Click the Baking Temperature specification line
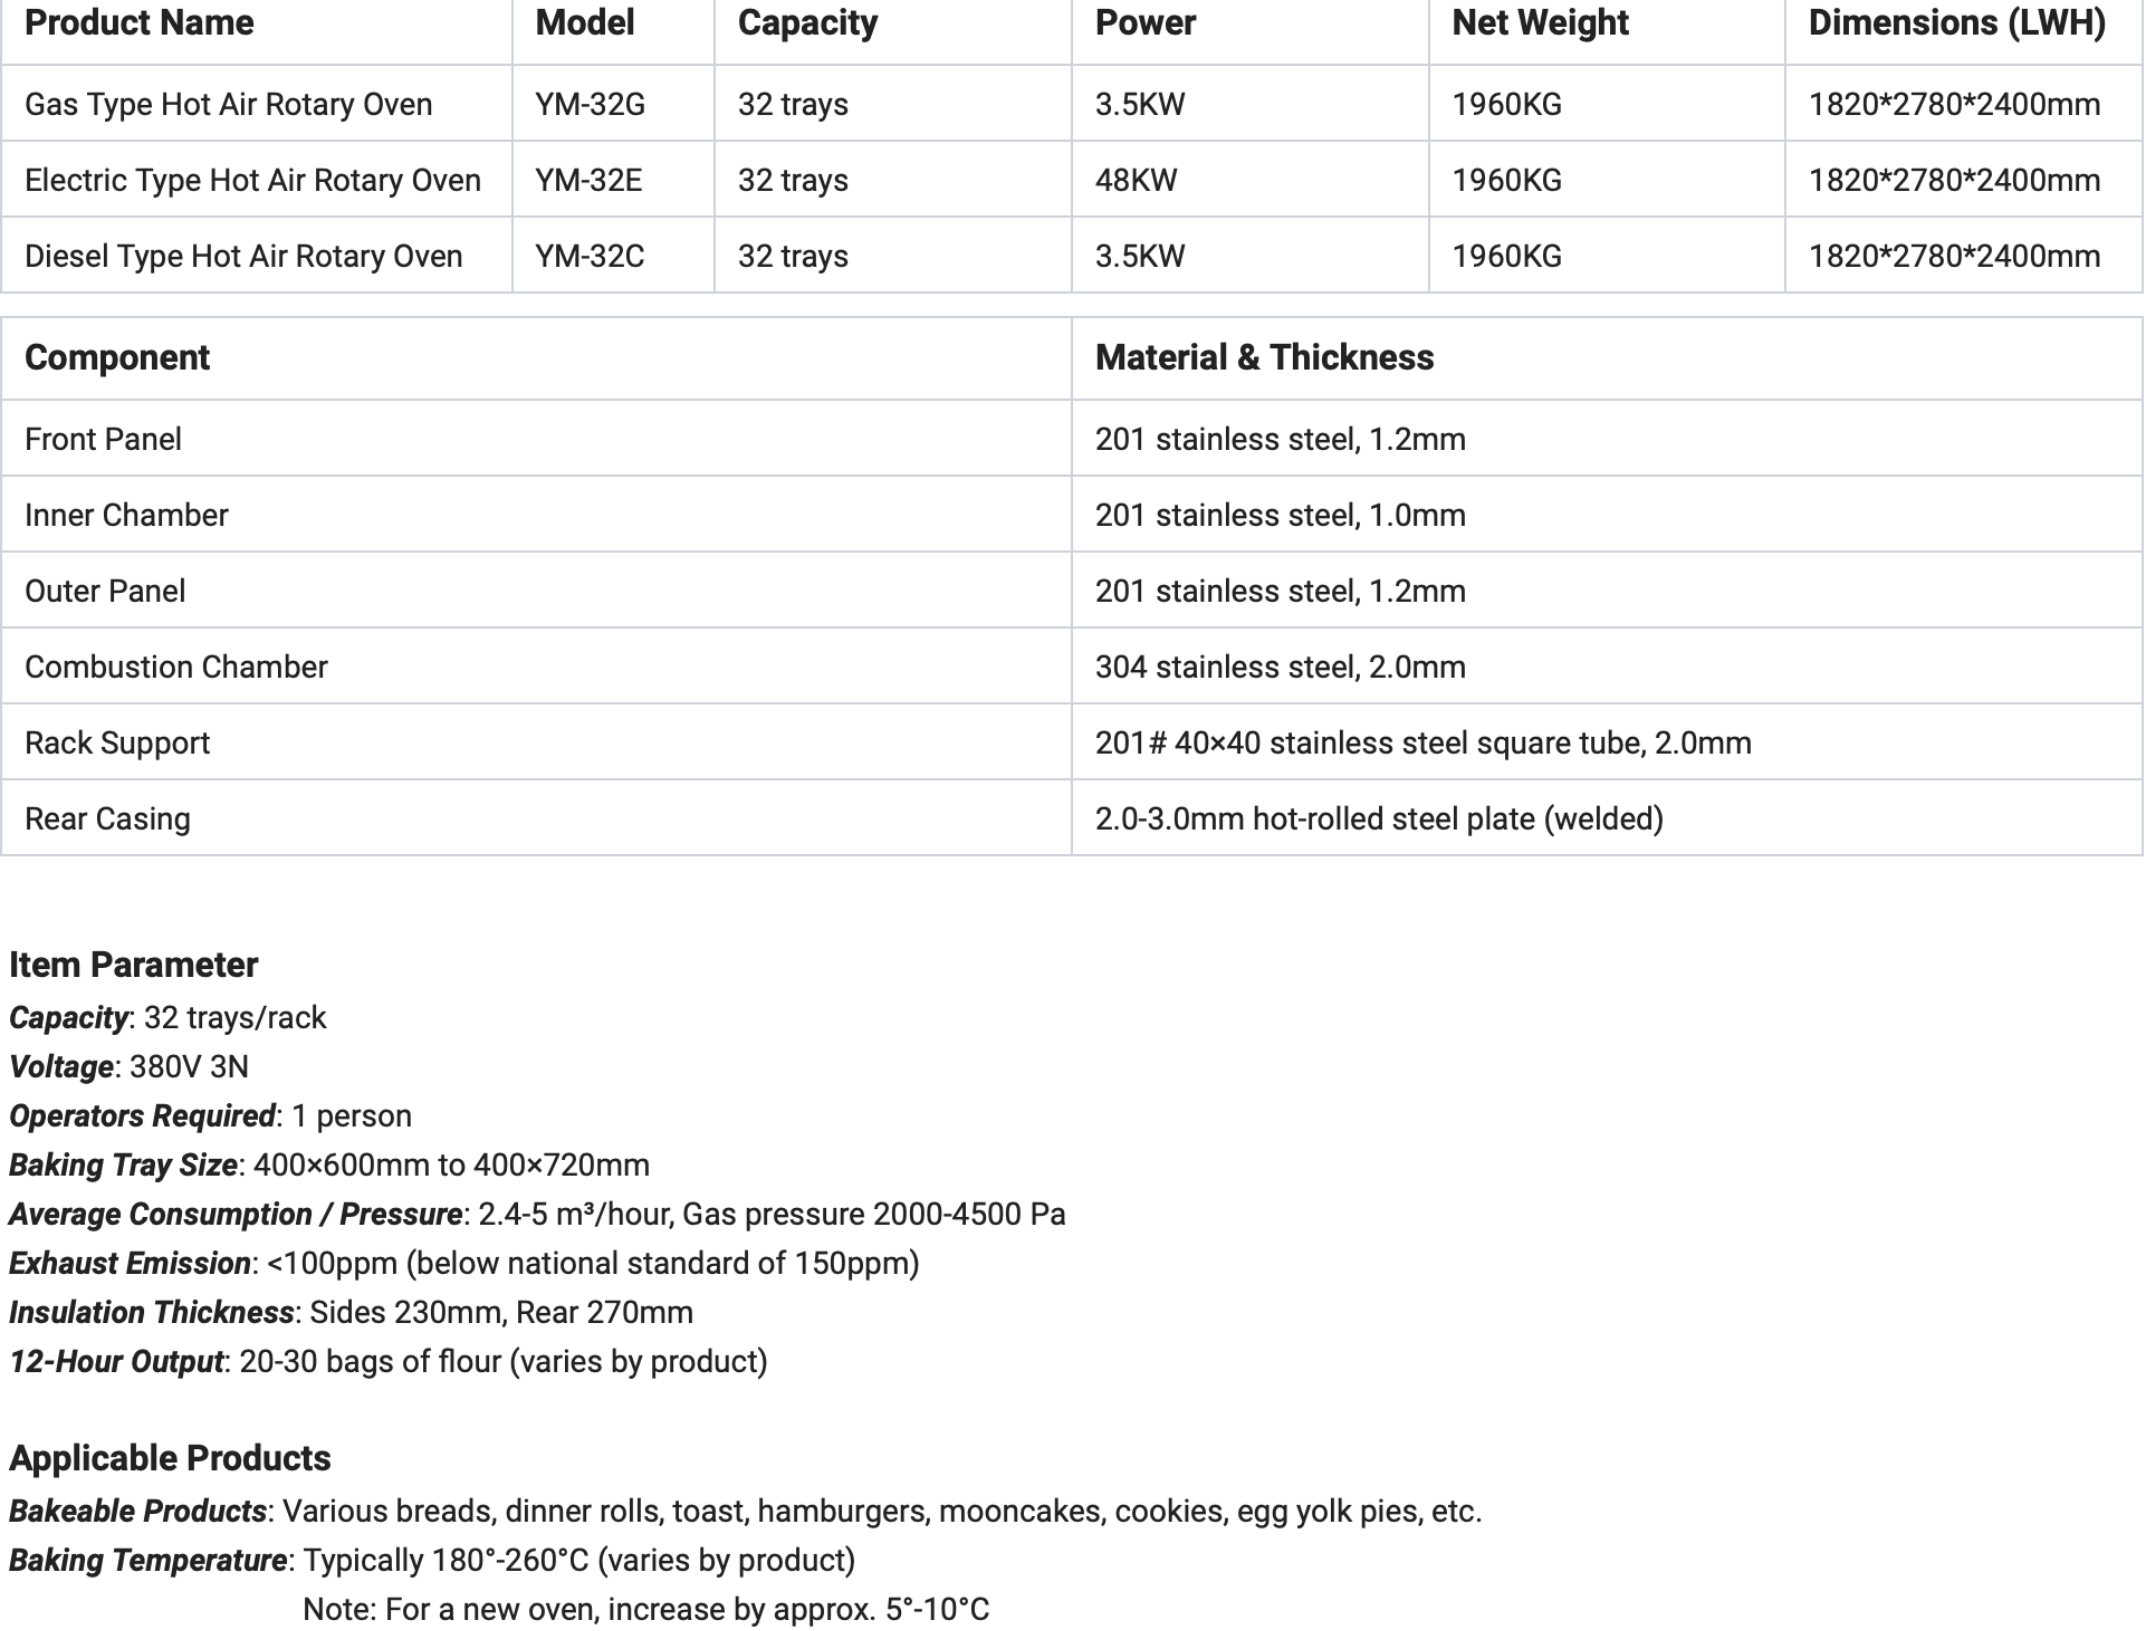 click(432, 1560)
